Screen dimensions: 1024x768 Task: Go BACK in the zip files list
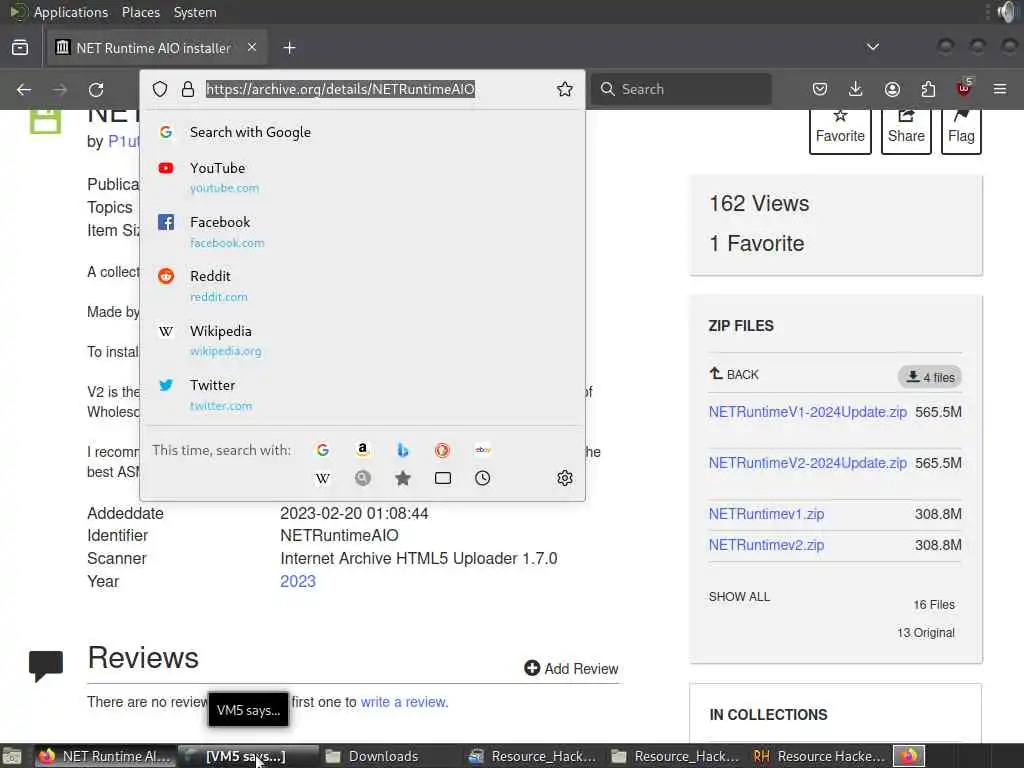coord(734,374)
